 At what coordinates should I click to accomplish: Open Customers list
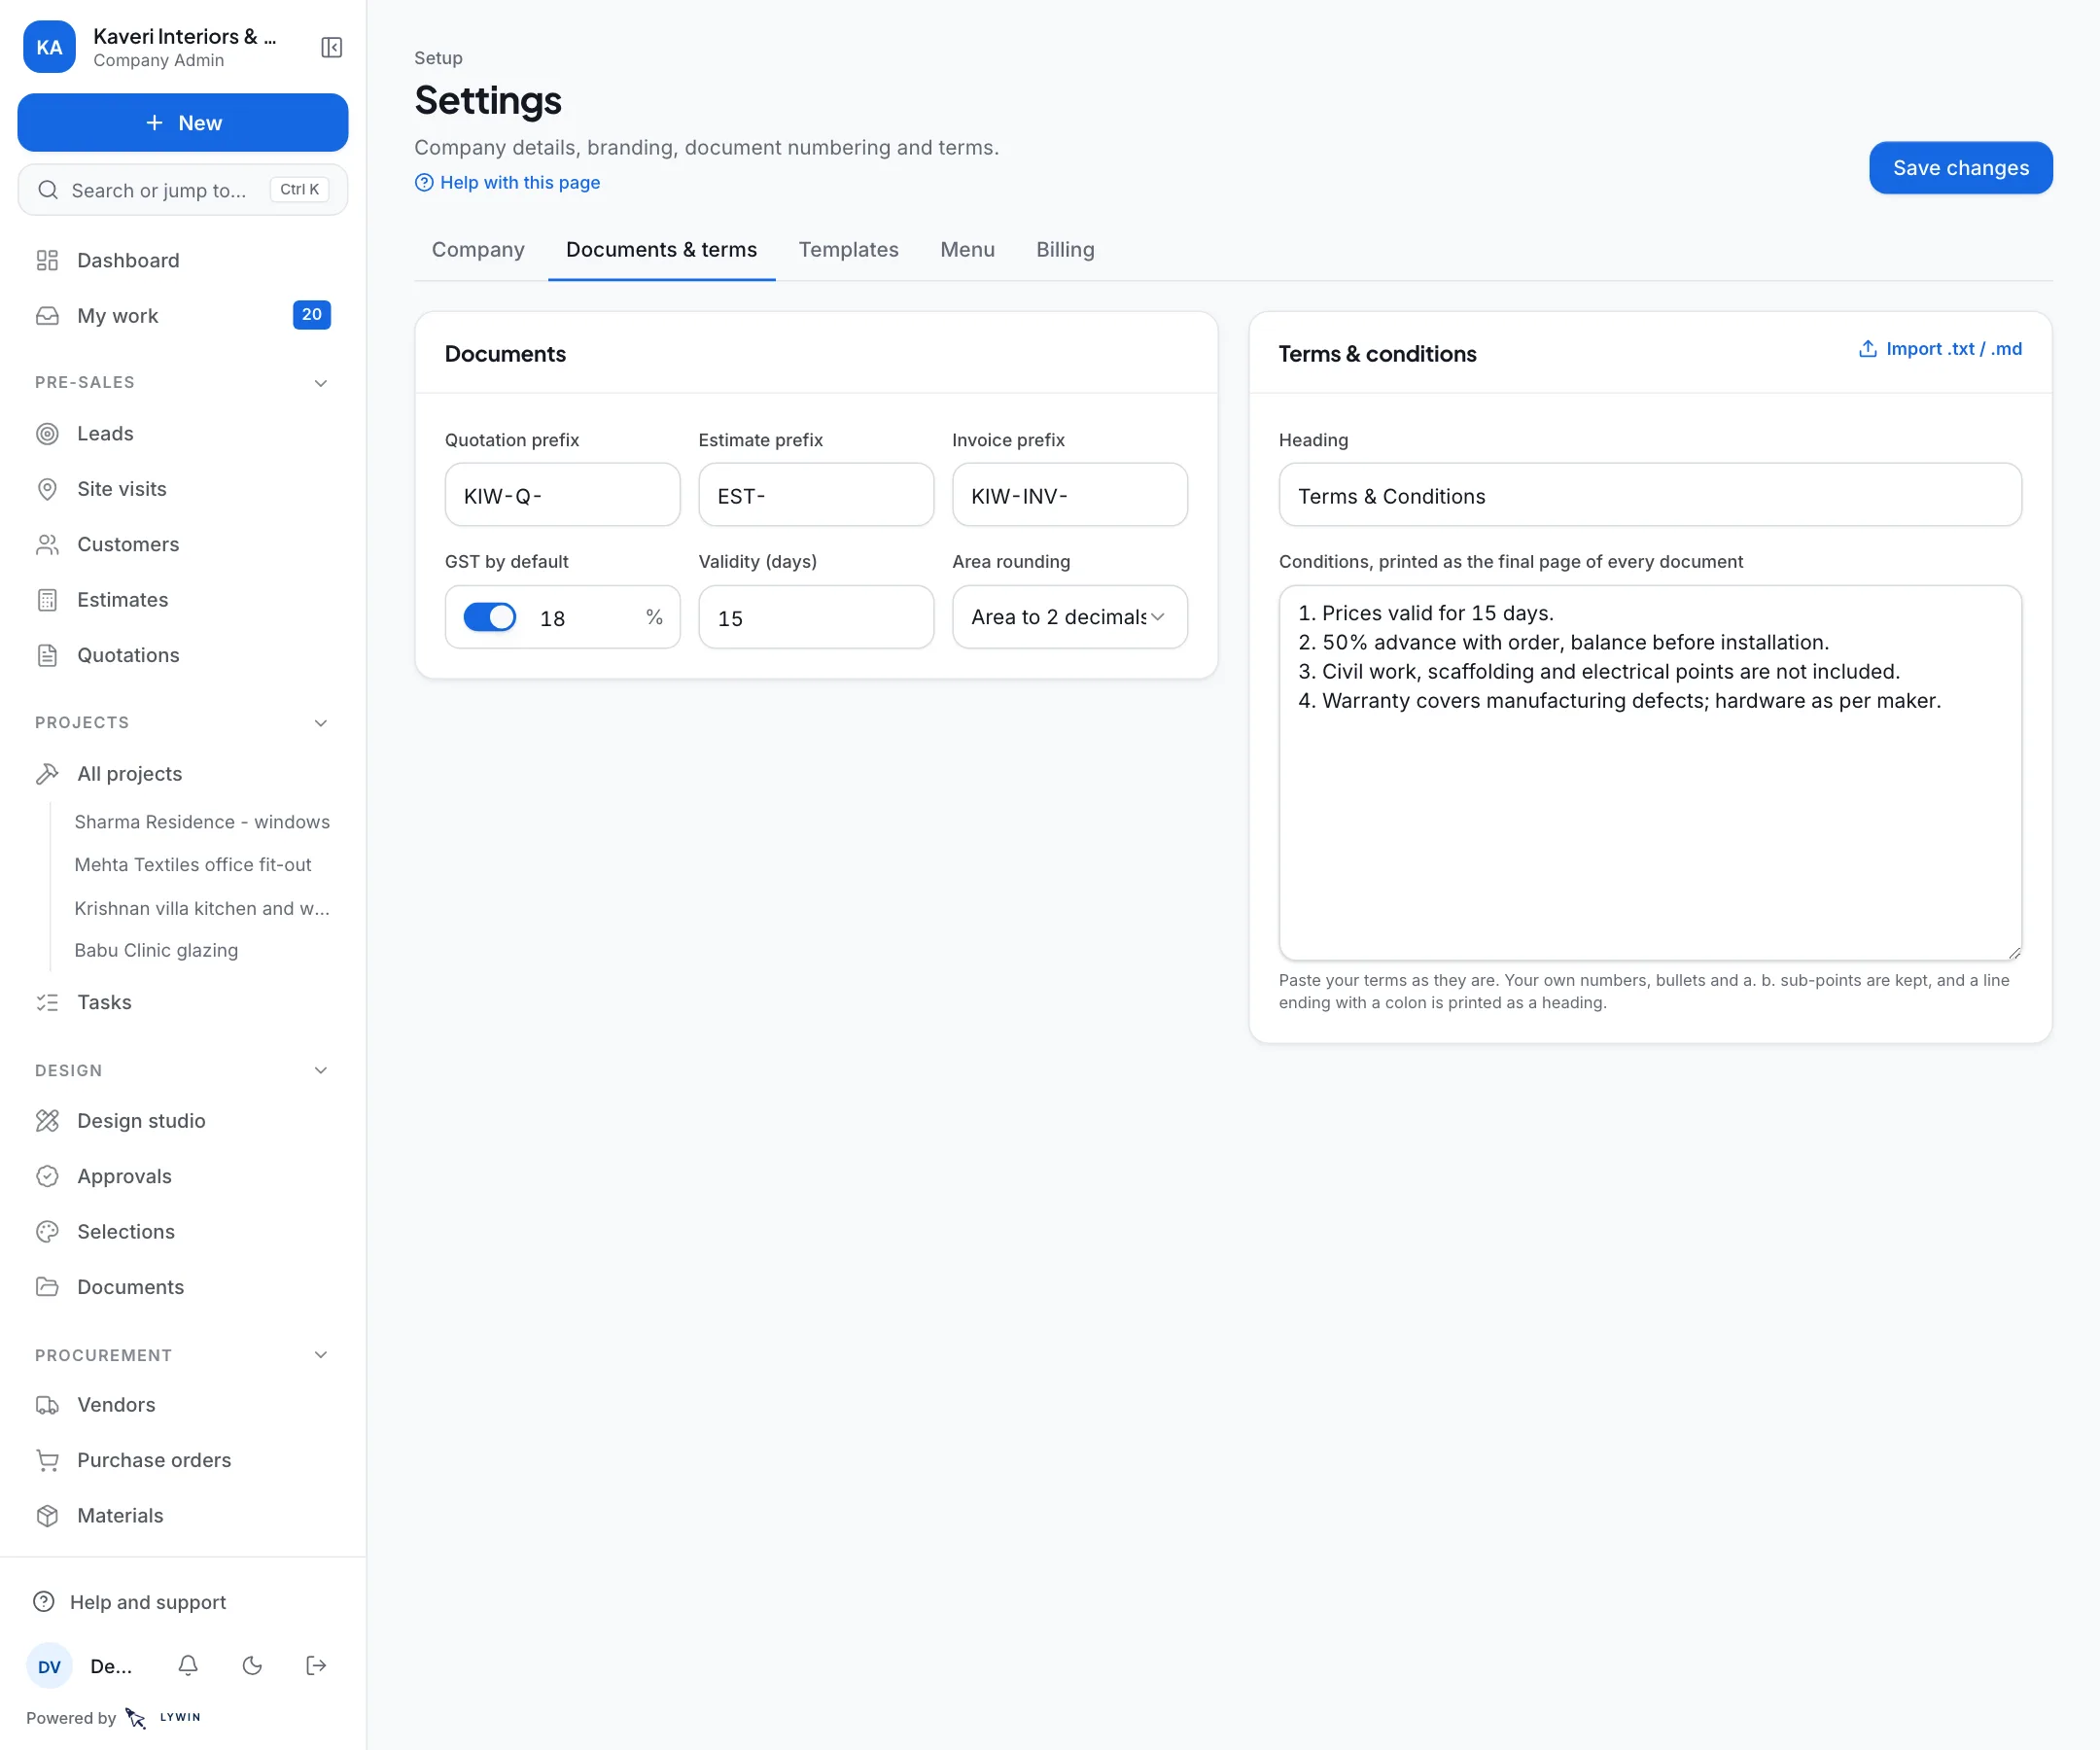[x=183, y=544]
